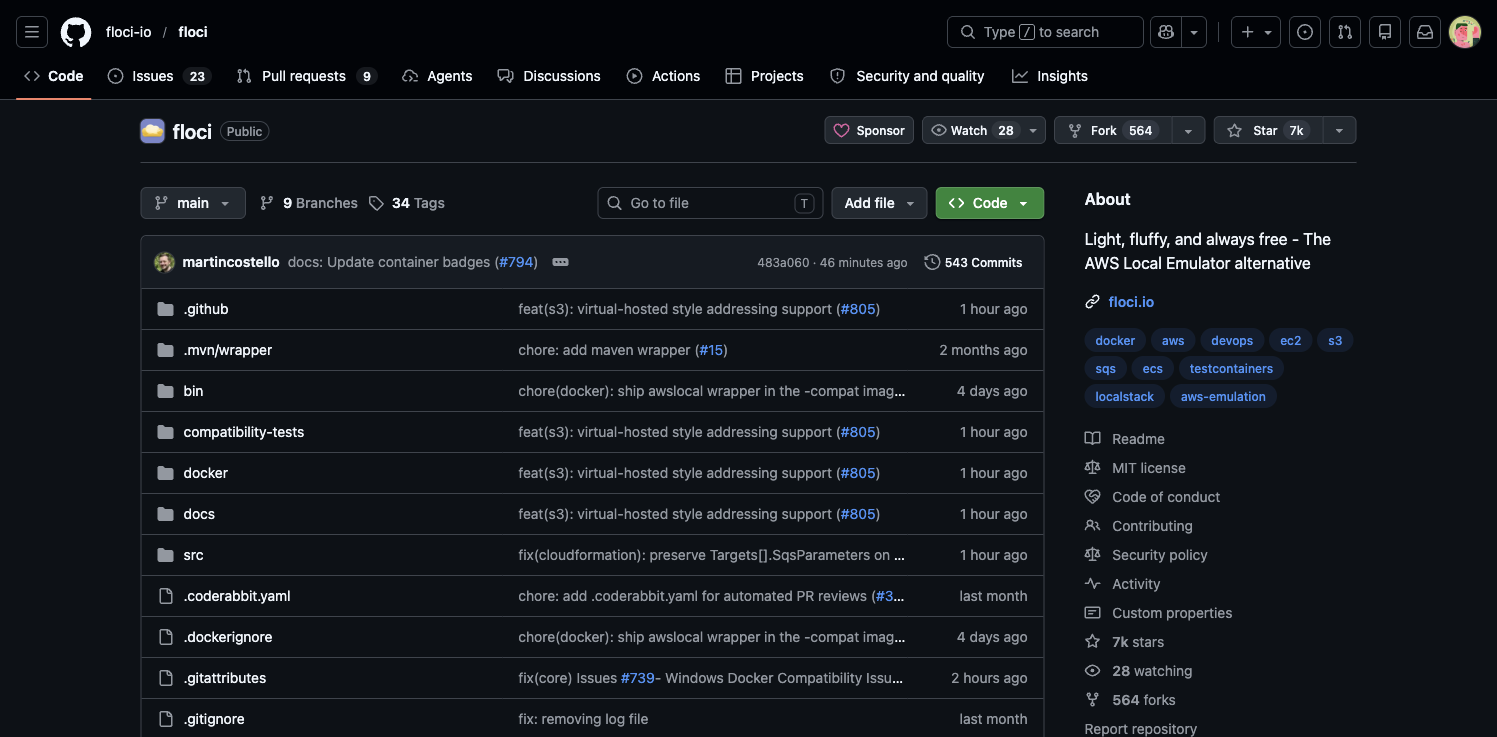Open the green Code dropdown button
The height and width of the screenshot is (737, 1497).
point(990,203)
